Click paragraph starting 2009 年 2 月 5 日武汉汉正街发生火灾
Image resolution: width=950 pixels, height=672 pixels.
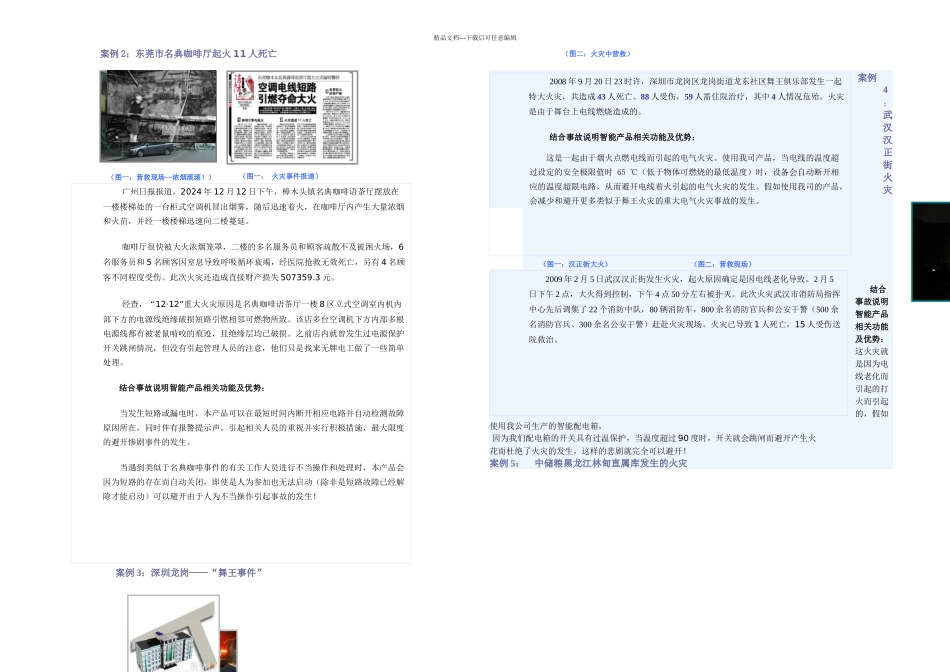[x=685, y=309]
